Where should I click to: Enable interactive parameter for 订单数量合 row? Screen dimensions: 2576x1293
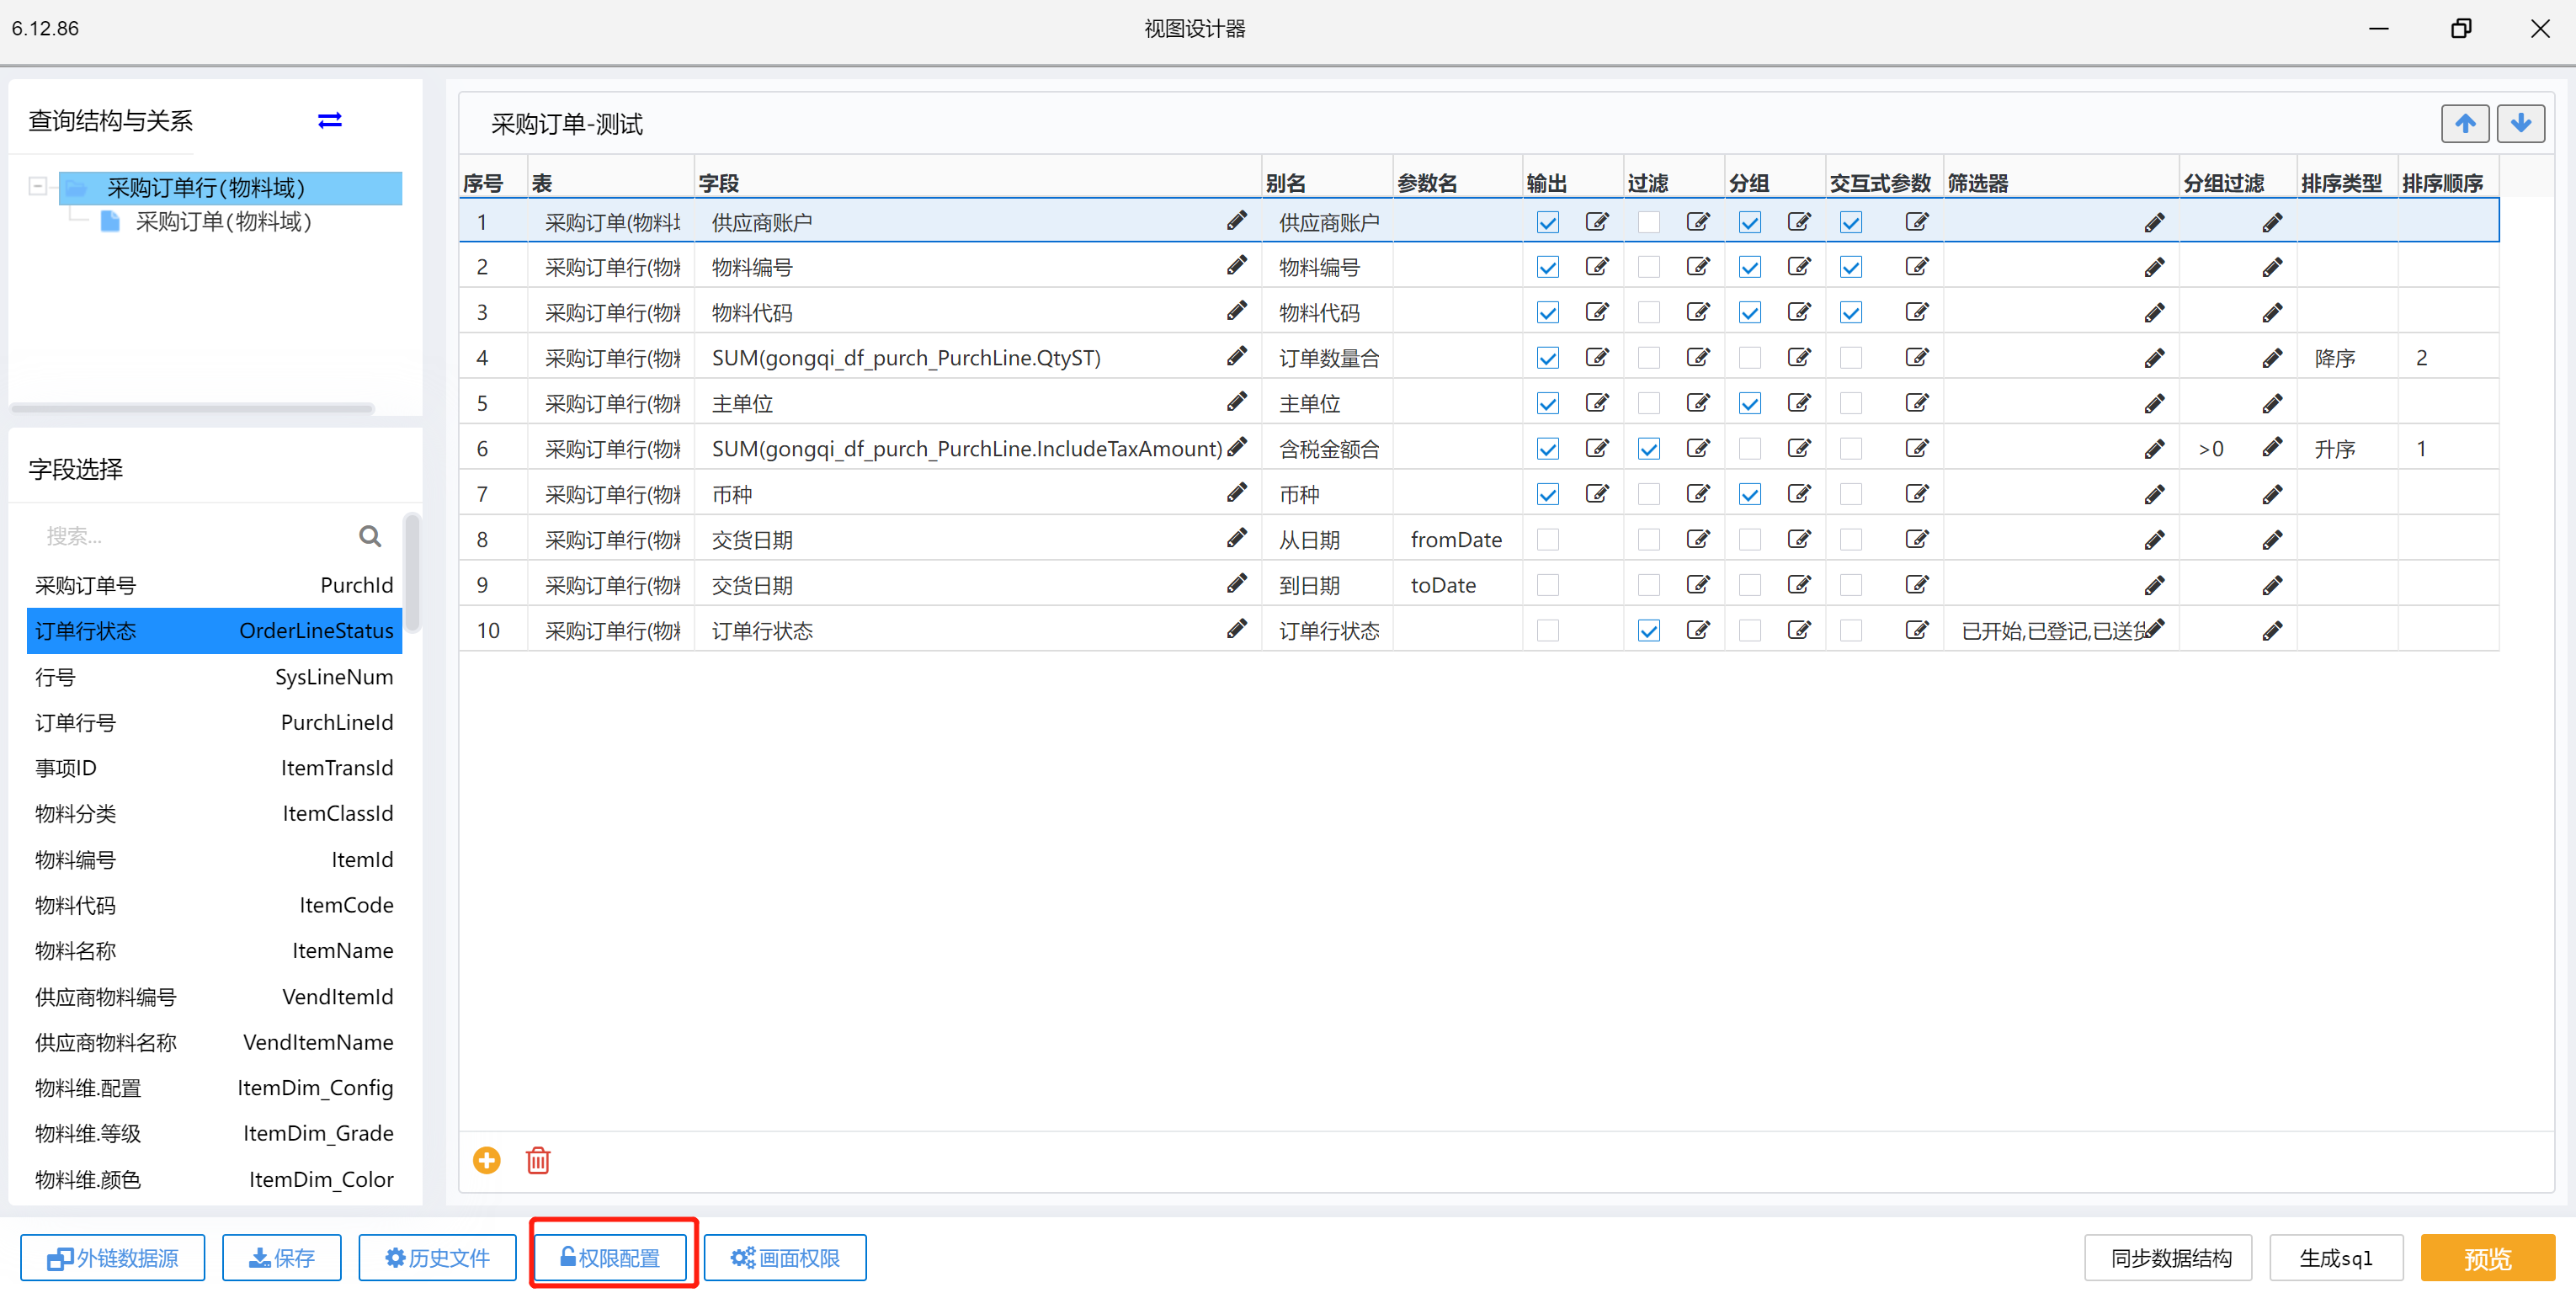[x=1851, y=358]
